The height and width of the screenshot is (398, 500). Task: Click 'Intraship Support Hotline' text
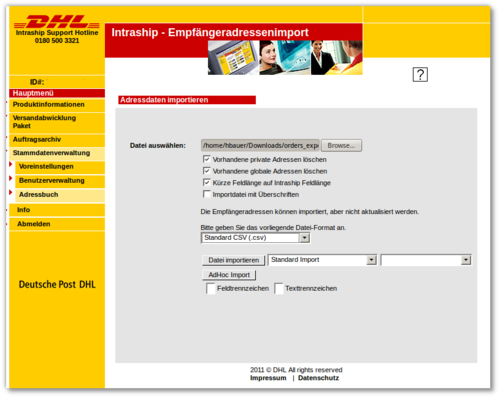click(57, 33)
